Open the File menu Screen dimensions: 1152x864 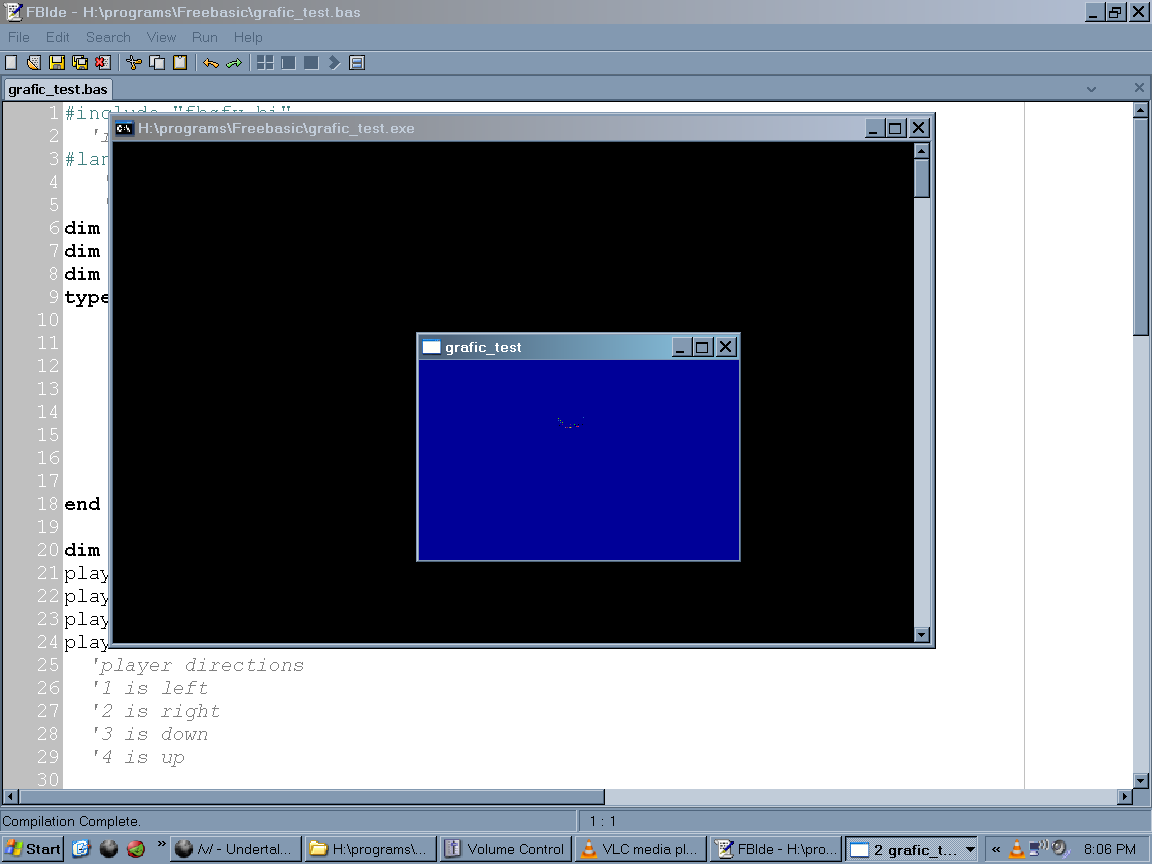tap(18, 37)
